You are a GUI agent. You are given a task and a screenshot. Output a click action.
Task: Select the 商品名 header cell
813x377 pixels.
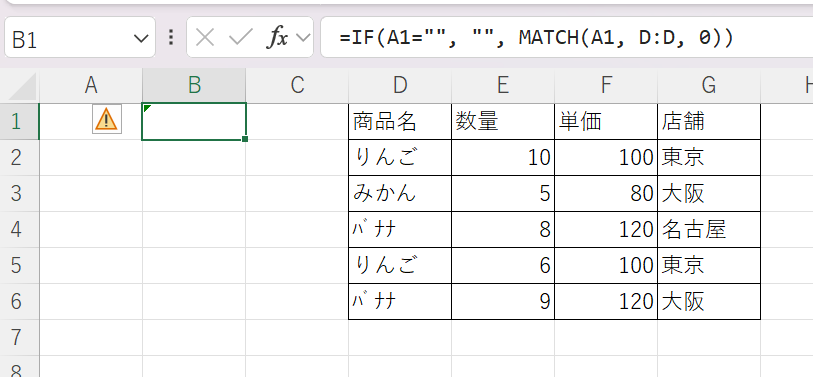tap(400, 121)
